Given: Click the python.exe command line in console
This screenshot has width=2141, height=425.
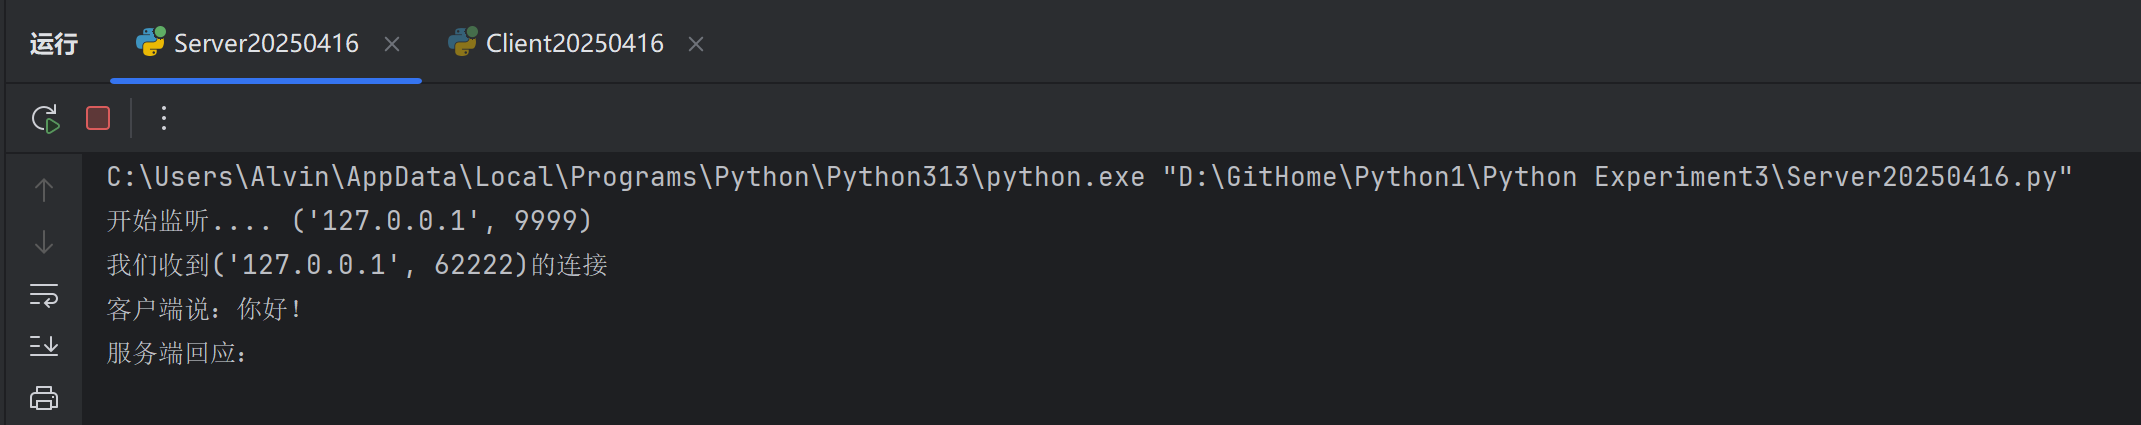Looking at the screenshot, I should click(x=1090, y=177).
